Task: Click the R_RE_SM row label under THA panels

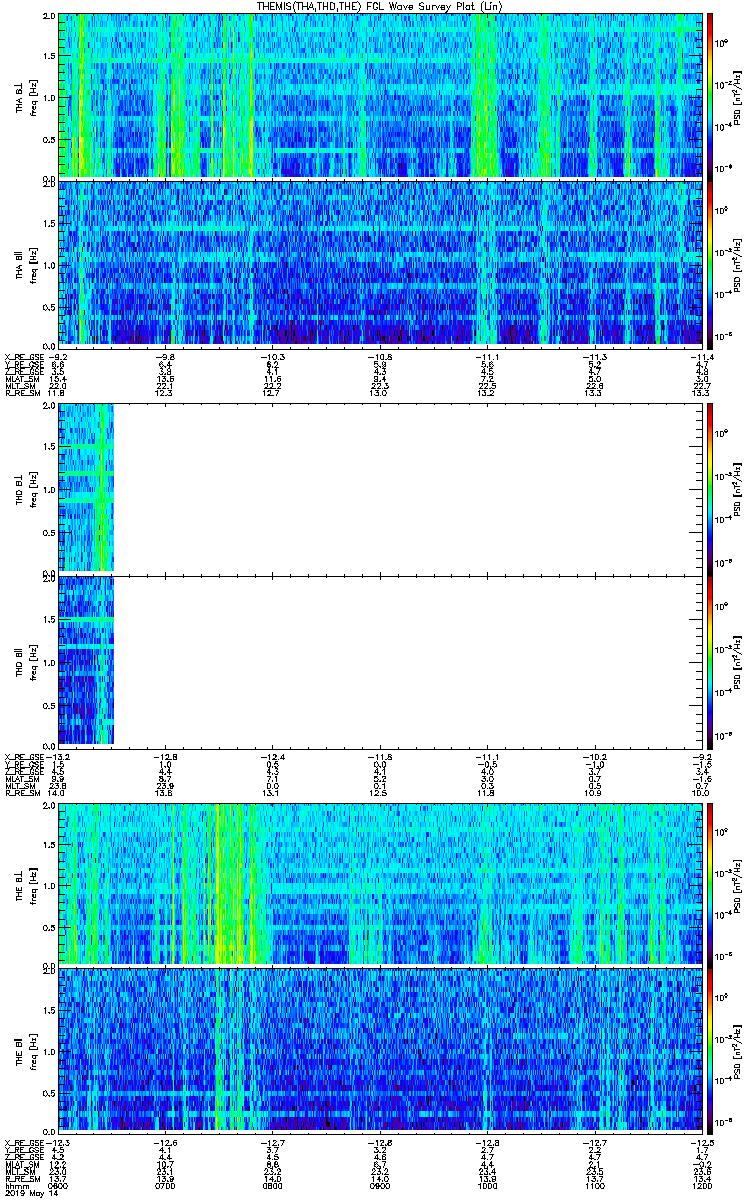Action: [21, 393]
